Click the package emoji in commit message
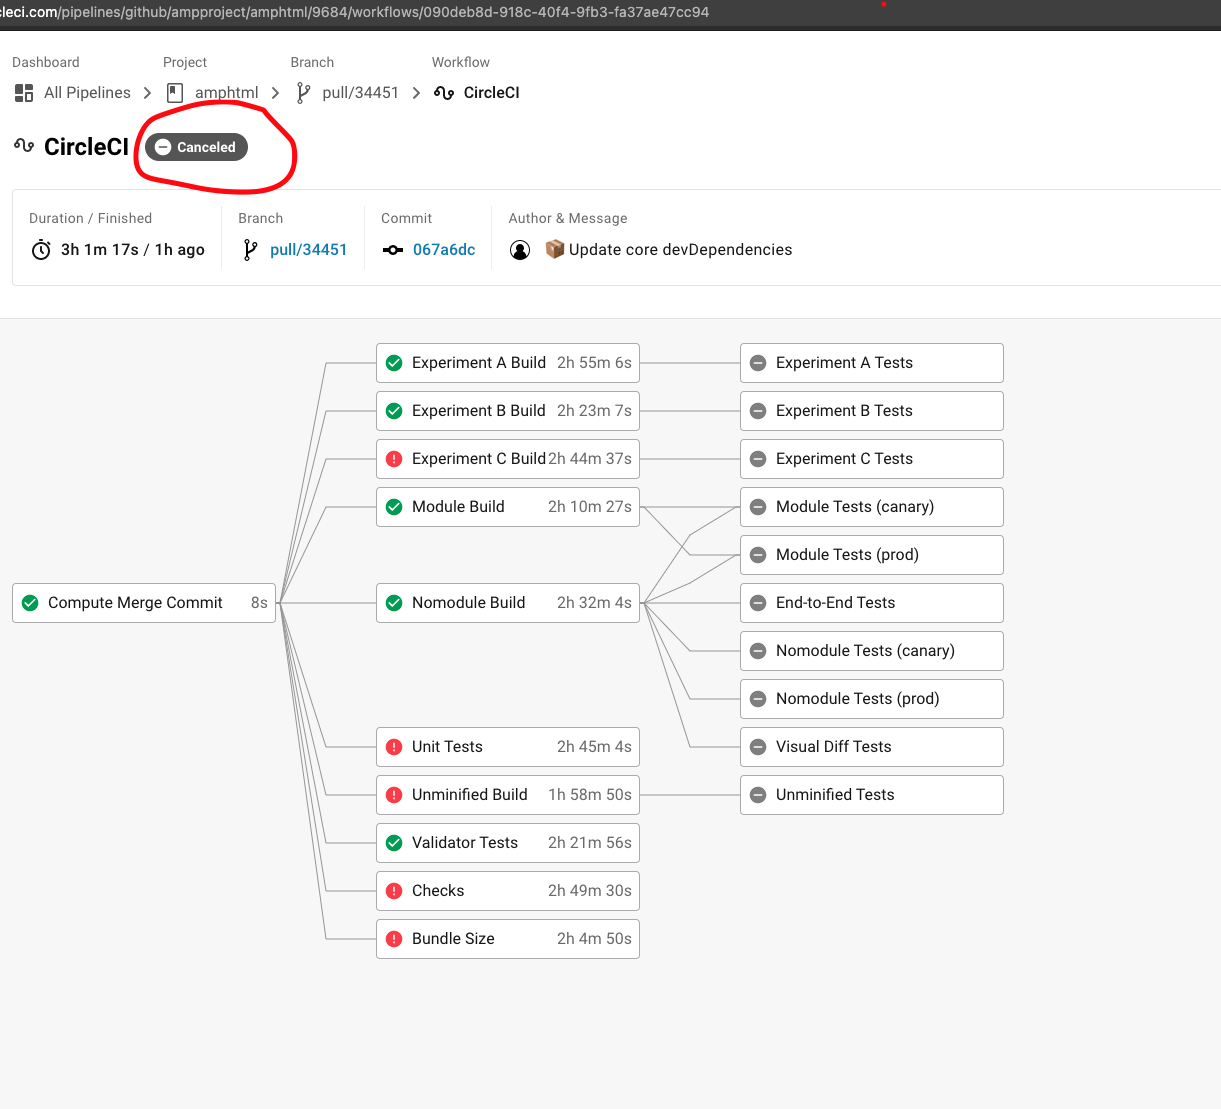This screenshot has height=1109, width=1221. pos(555,249)
